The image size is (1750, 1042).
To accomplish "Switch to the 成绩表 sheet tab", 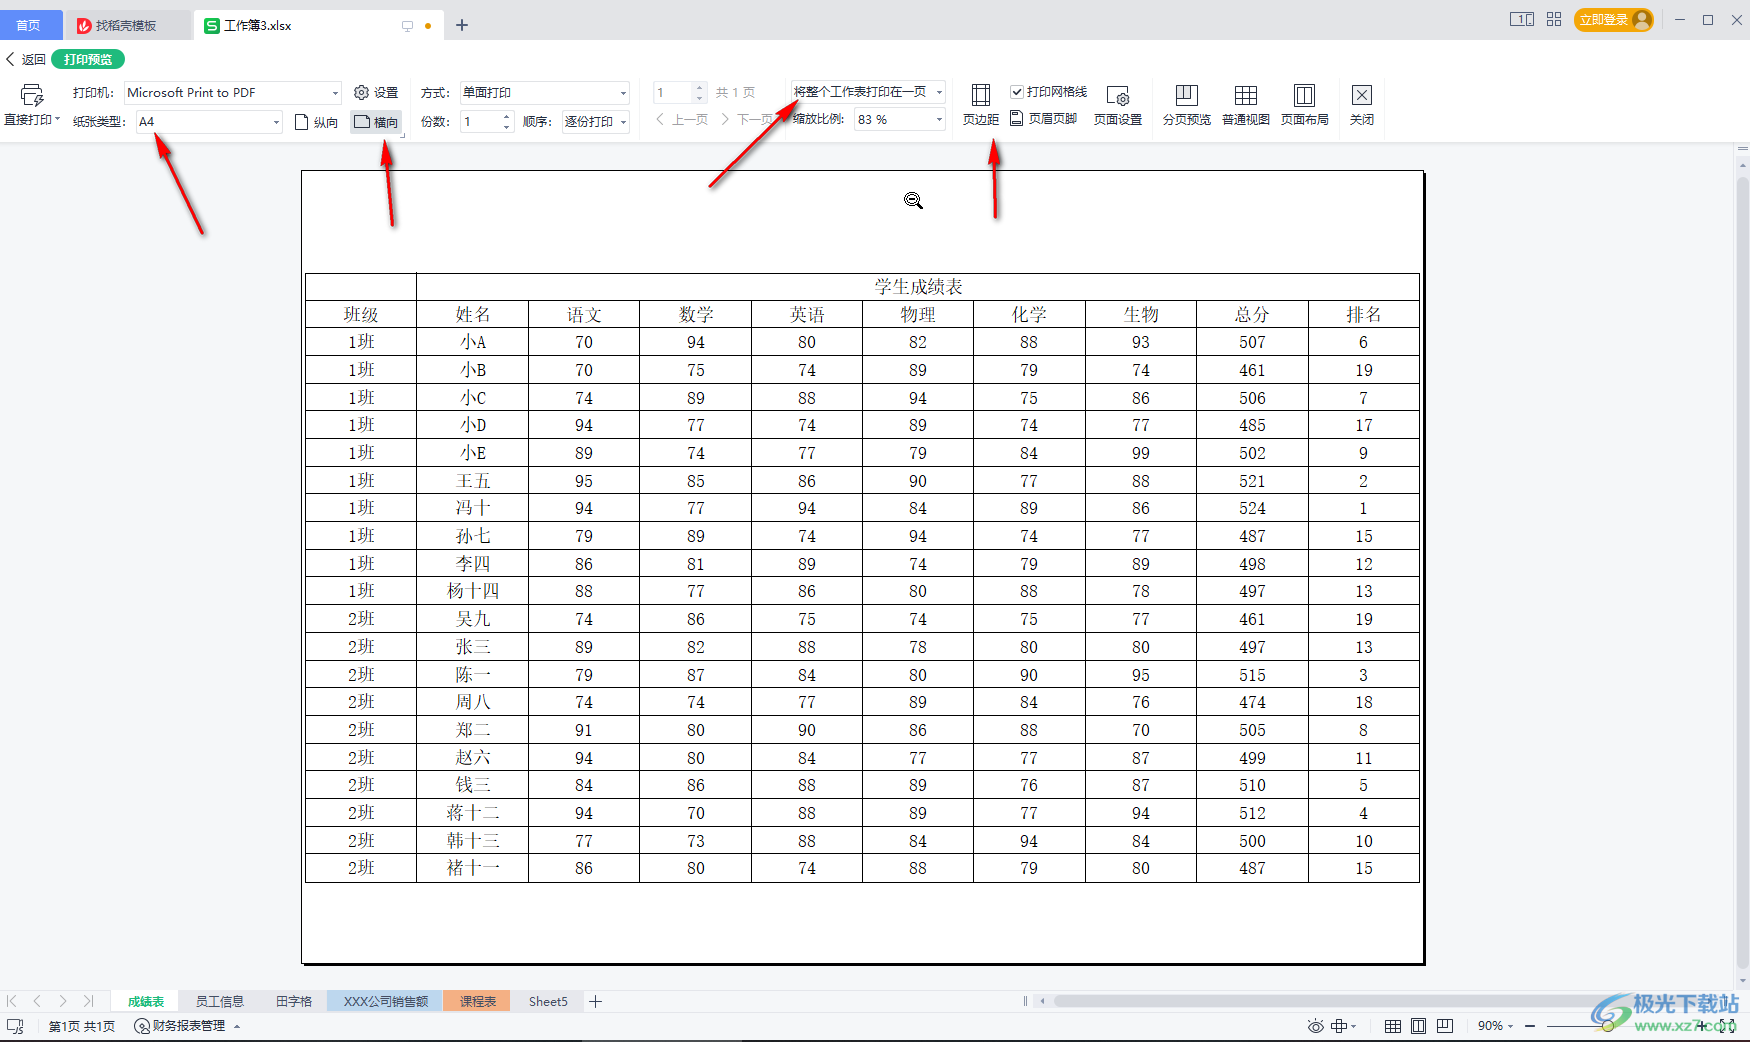I will coord(146,1001).
